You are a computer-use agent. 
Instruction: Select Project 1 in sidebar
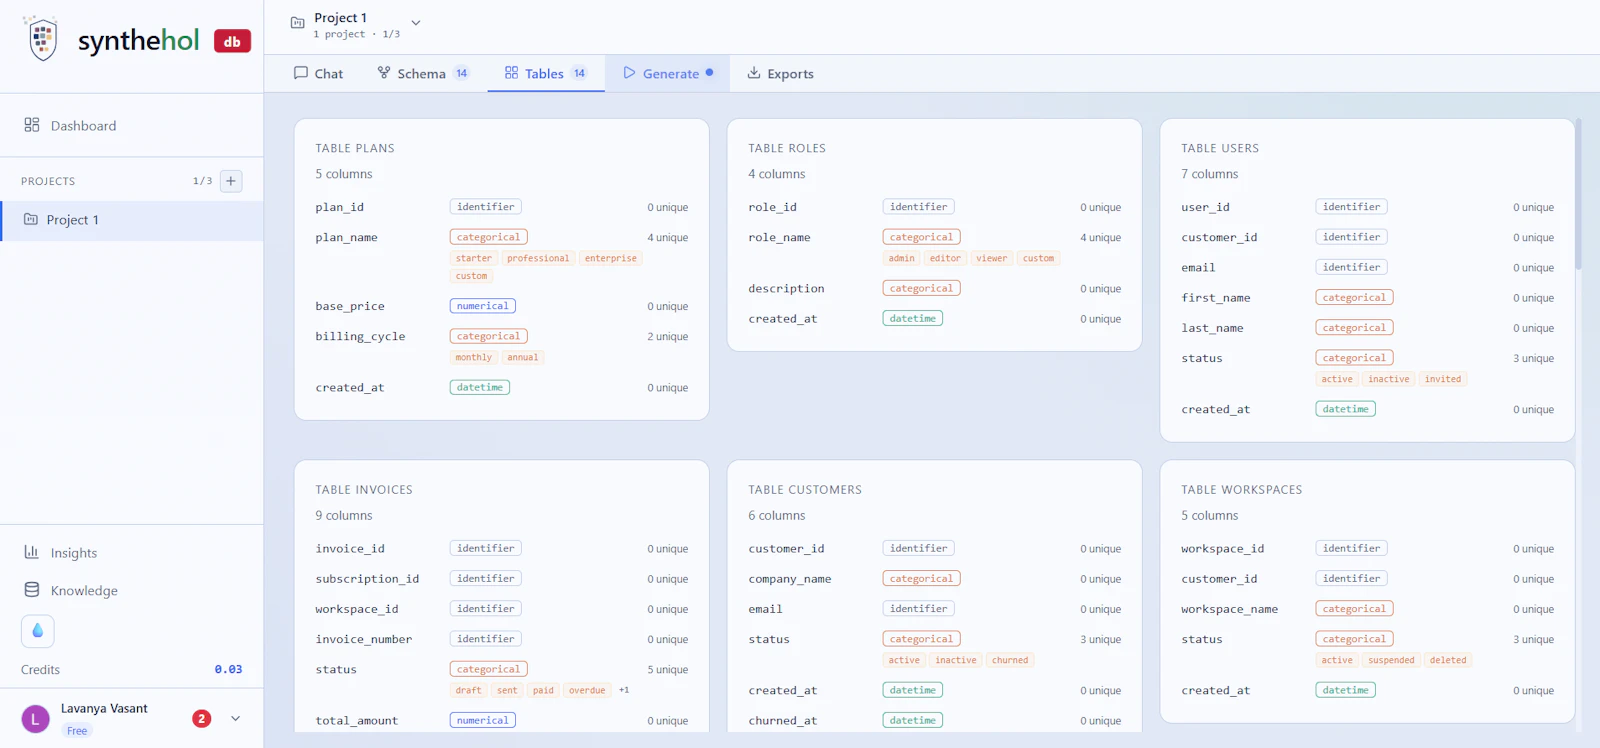132,220
